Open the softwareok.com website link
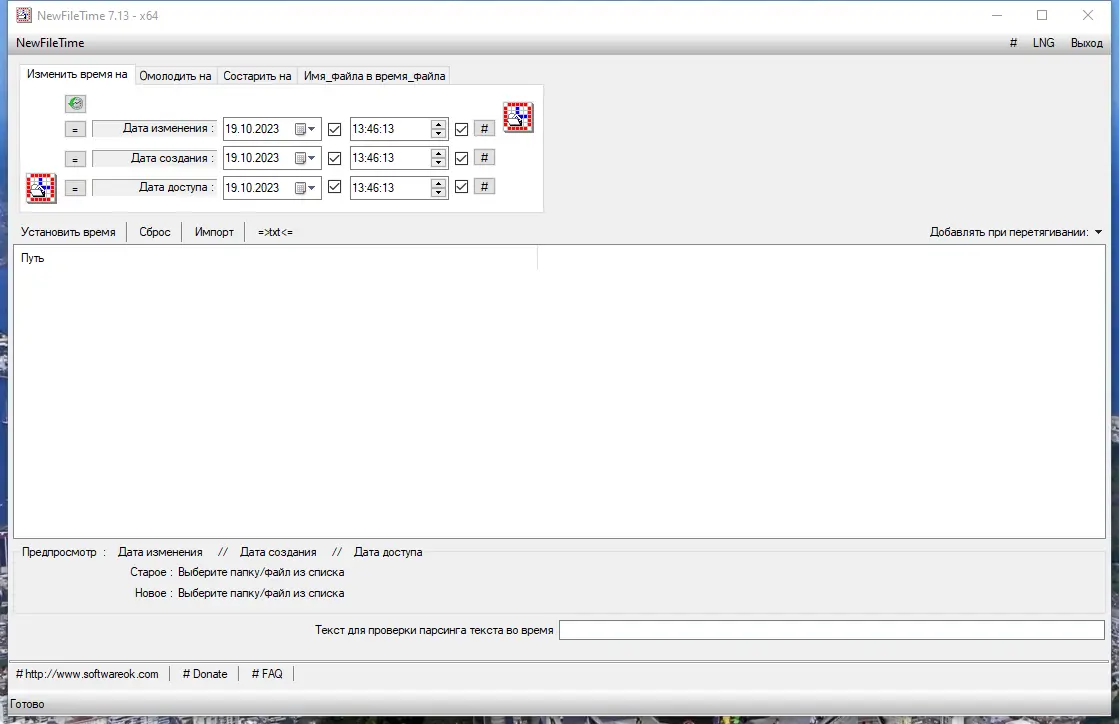Screen dimensions: 1119x724 pyautogui.click(x=87, y=674)
